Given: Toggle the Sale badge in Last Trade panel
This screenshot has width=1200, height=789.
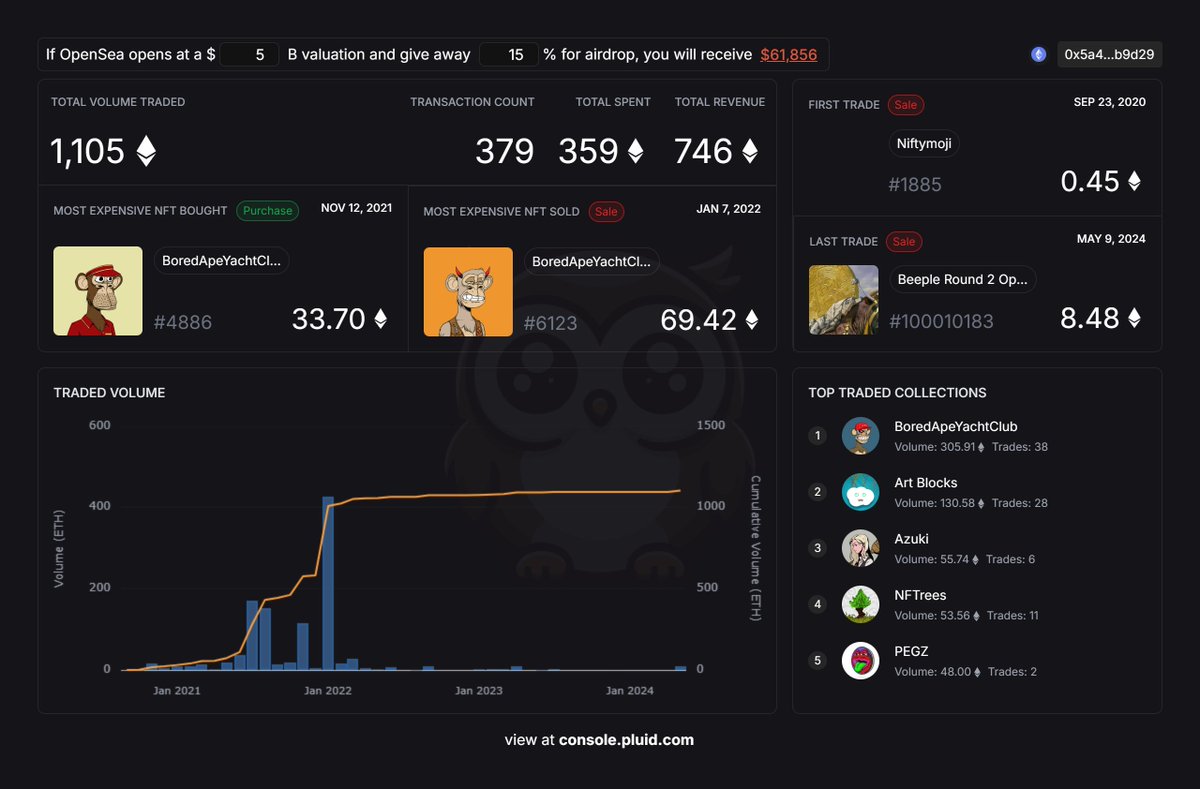Looking at the screenshot, I should (904, 241).
